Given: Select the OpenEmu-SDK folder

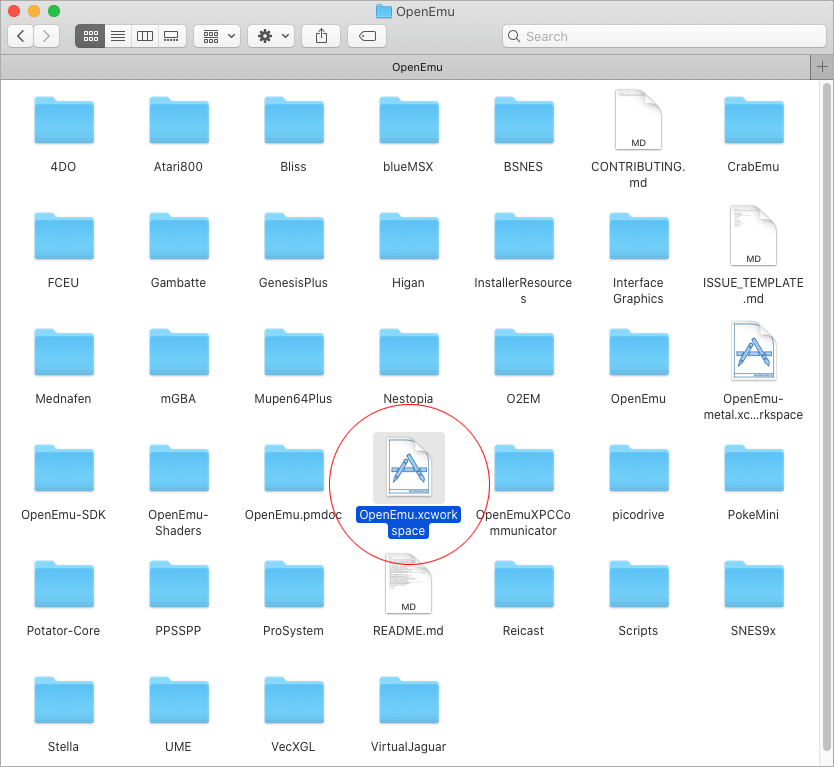Looking at the screenshot, I should click(x=64, y=468).
